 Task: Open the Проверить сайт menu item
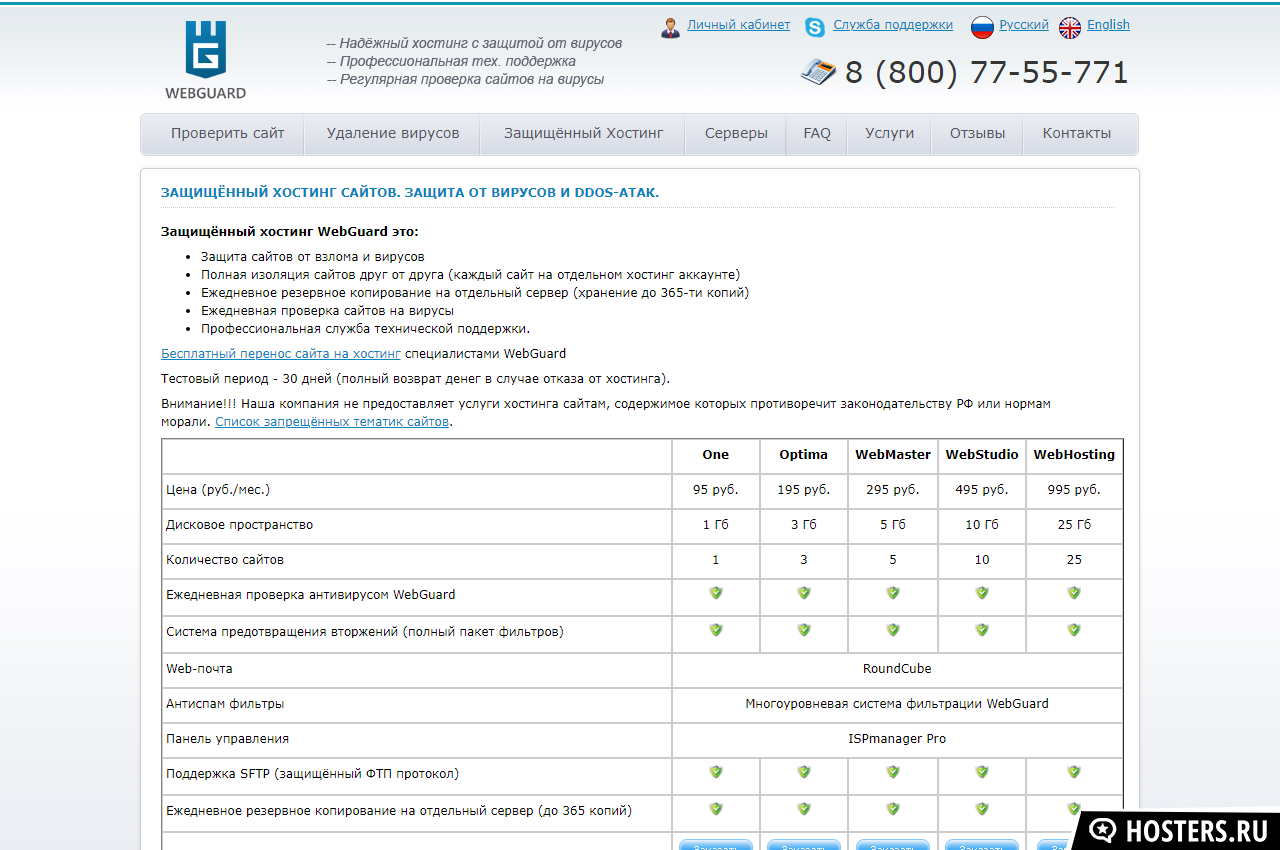[227, 134]
